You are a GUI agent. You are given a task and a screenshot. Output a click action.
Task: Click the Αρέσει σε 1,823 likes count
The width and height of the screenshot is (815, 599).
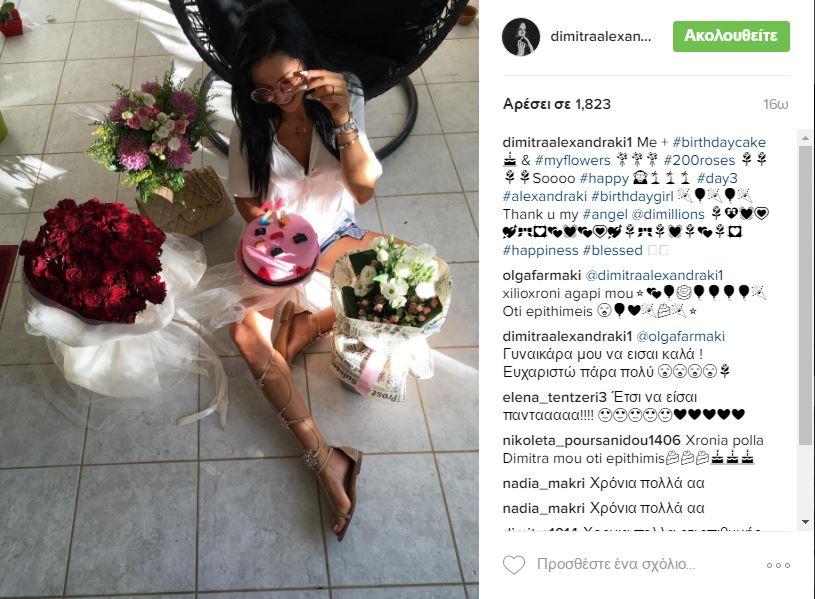(x=557, y=104)
